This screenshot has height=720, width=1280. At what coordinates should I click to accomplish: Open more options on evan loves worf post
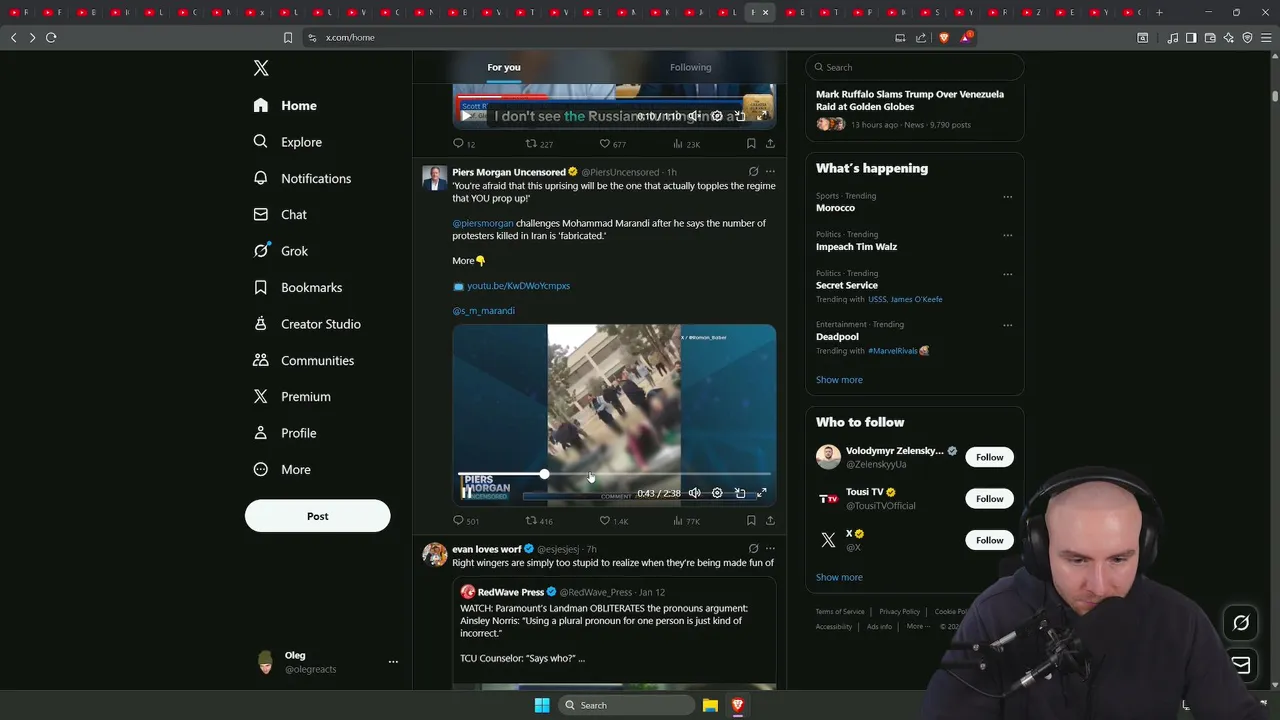coord(770,549)
